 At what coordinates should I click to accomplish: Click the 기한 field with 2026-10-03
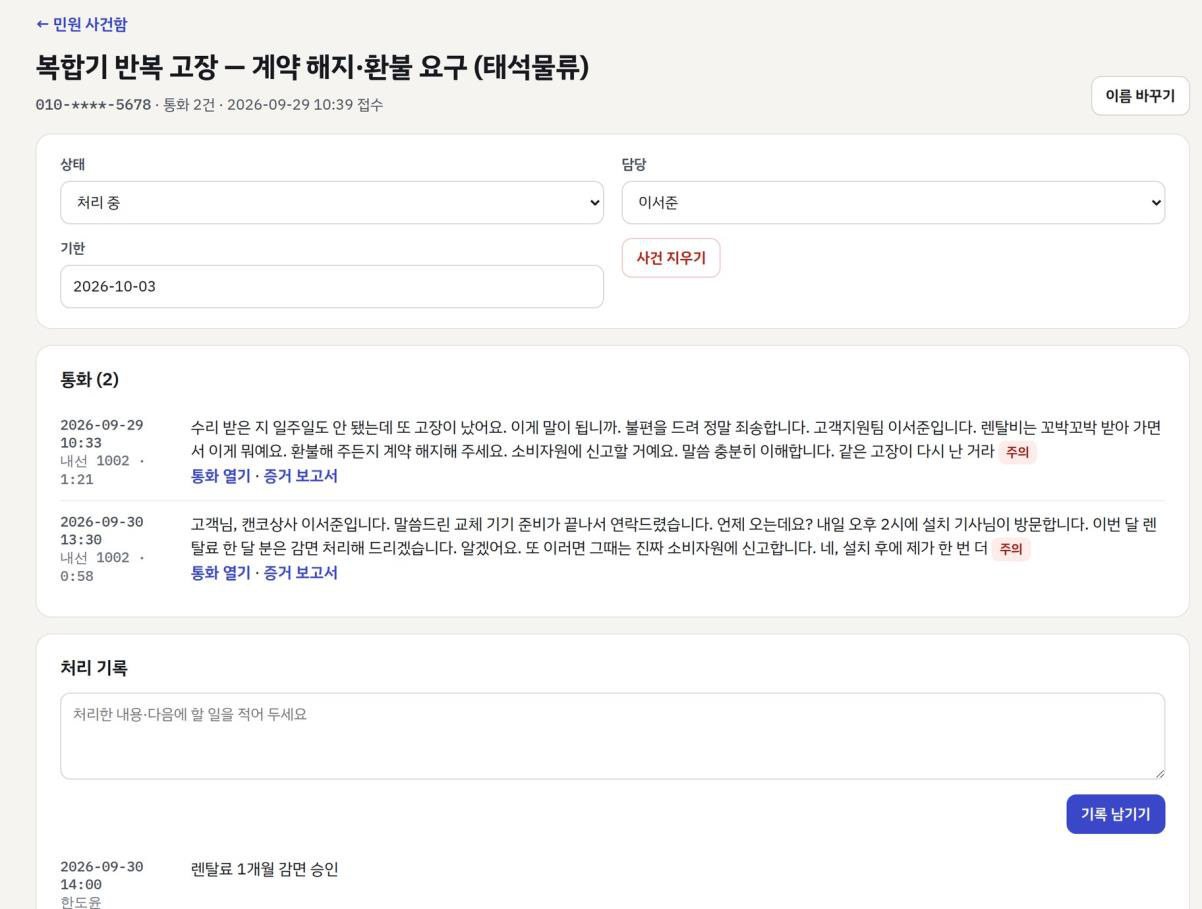point(332,286)
